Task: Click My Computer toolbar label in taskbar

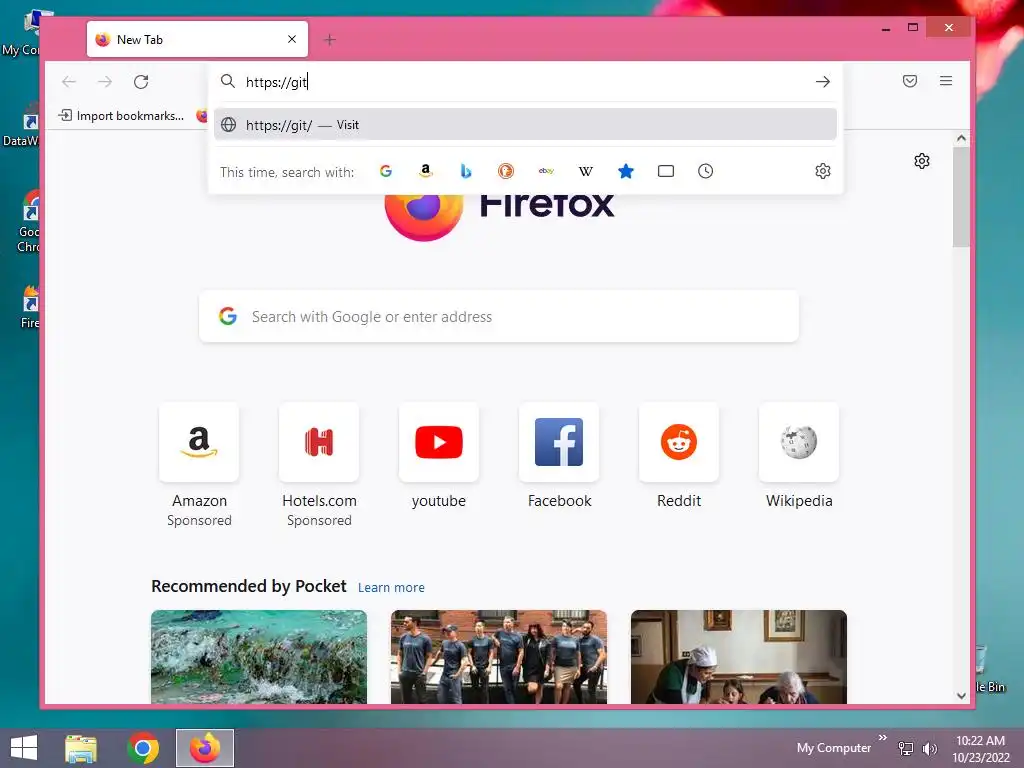Action: 834,748
